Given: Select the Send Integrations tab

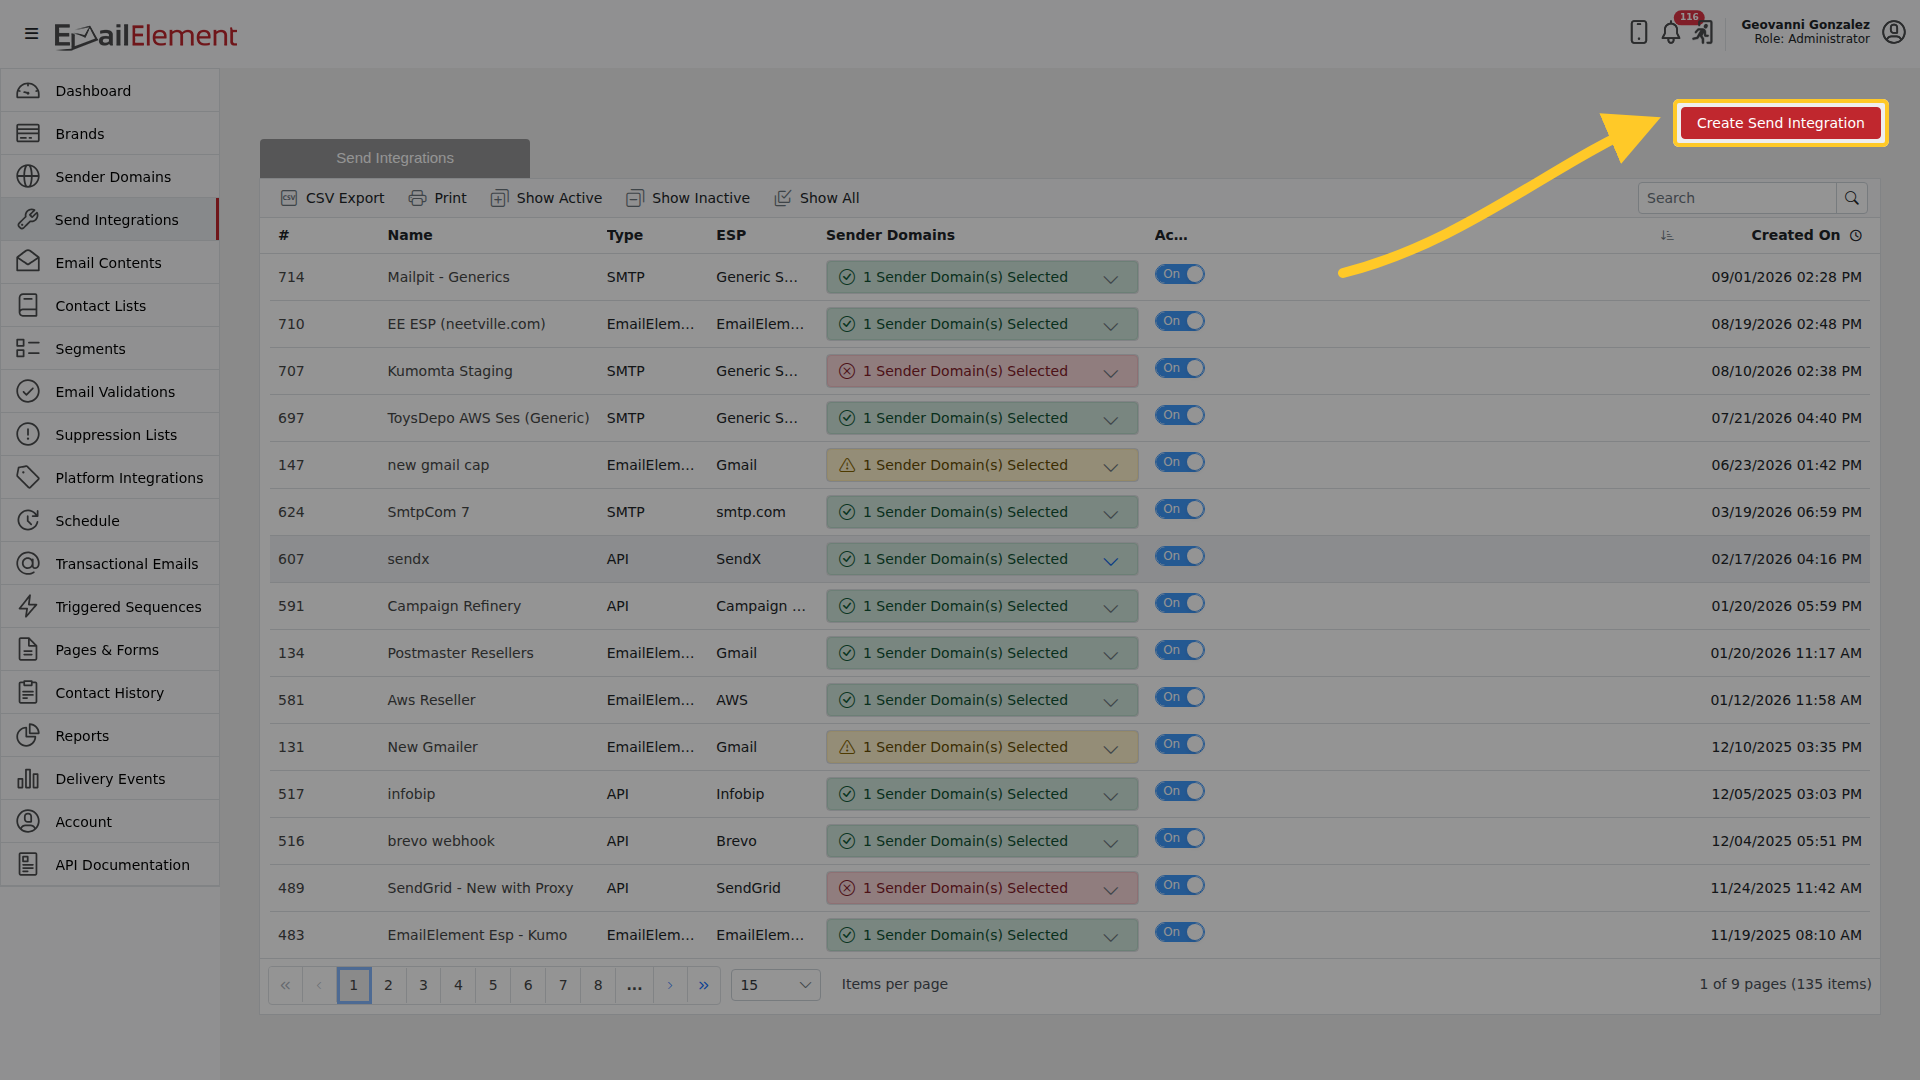Looking at the screenshot, I should tap(395, 158).
